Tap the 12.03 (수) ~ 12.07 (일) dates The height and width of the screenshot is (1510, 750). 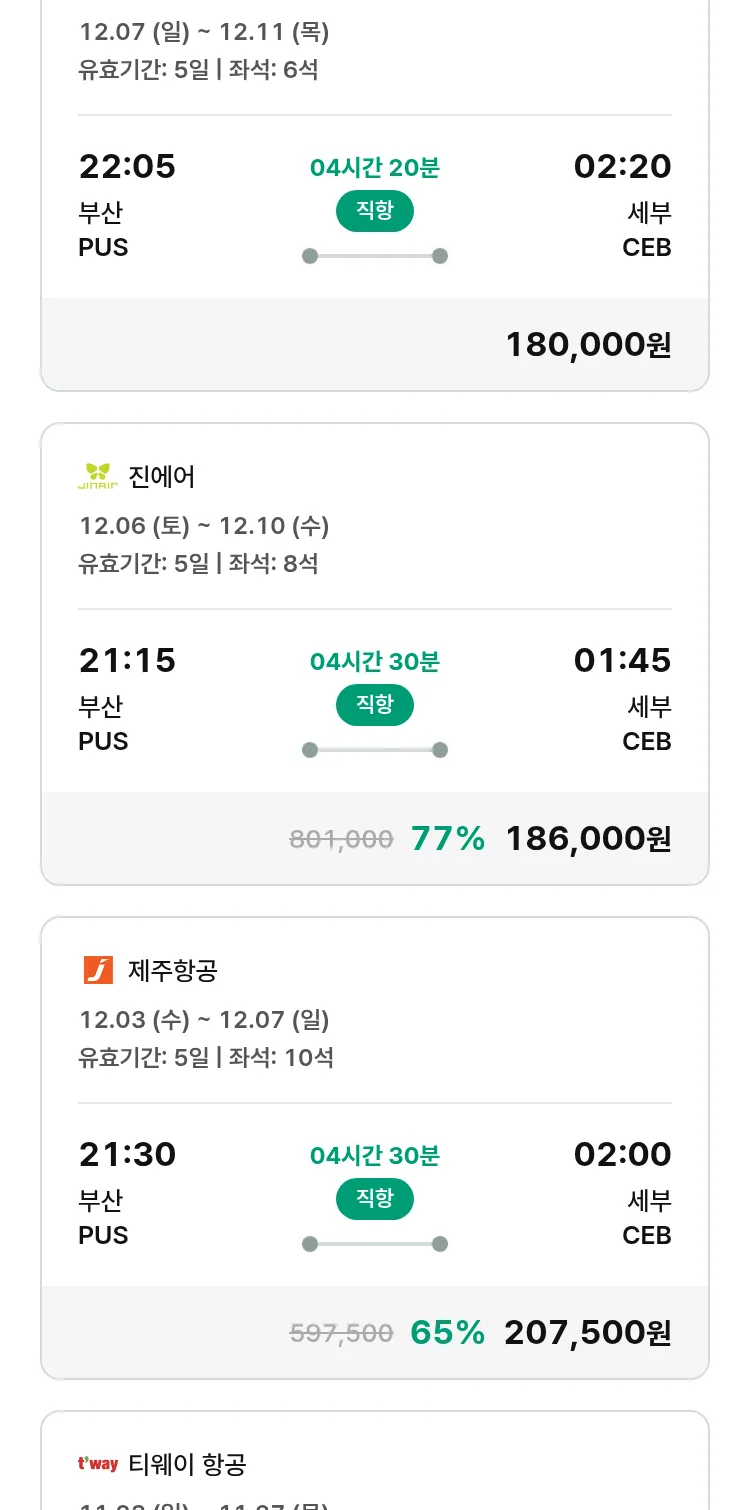tap(204, 1020)
